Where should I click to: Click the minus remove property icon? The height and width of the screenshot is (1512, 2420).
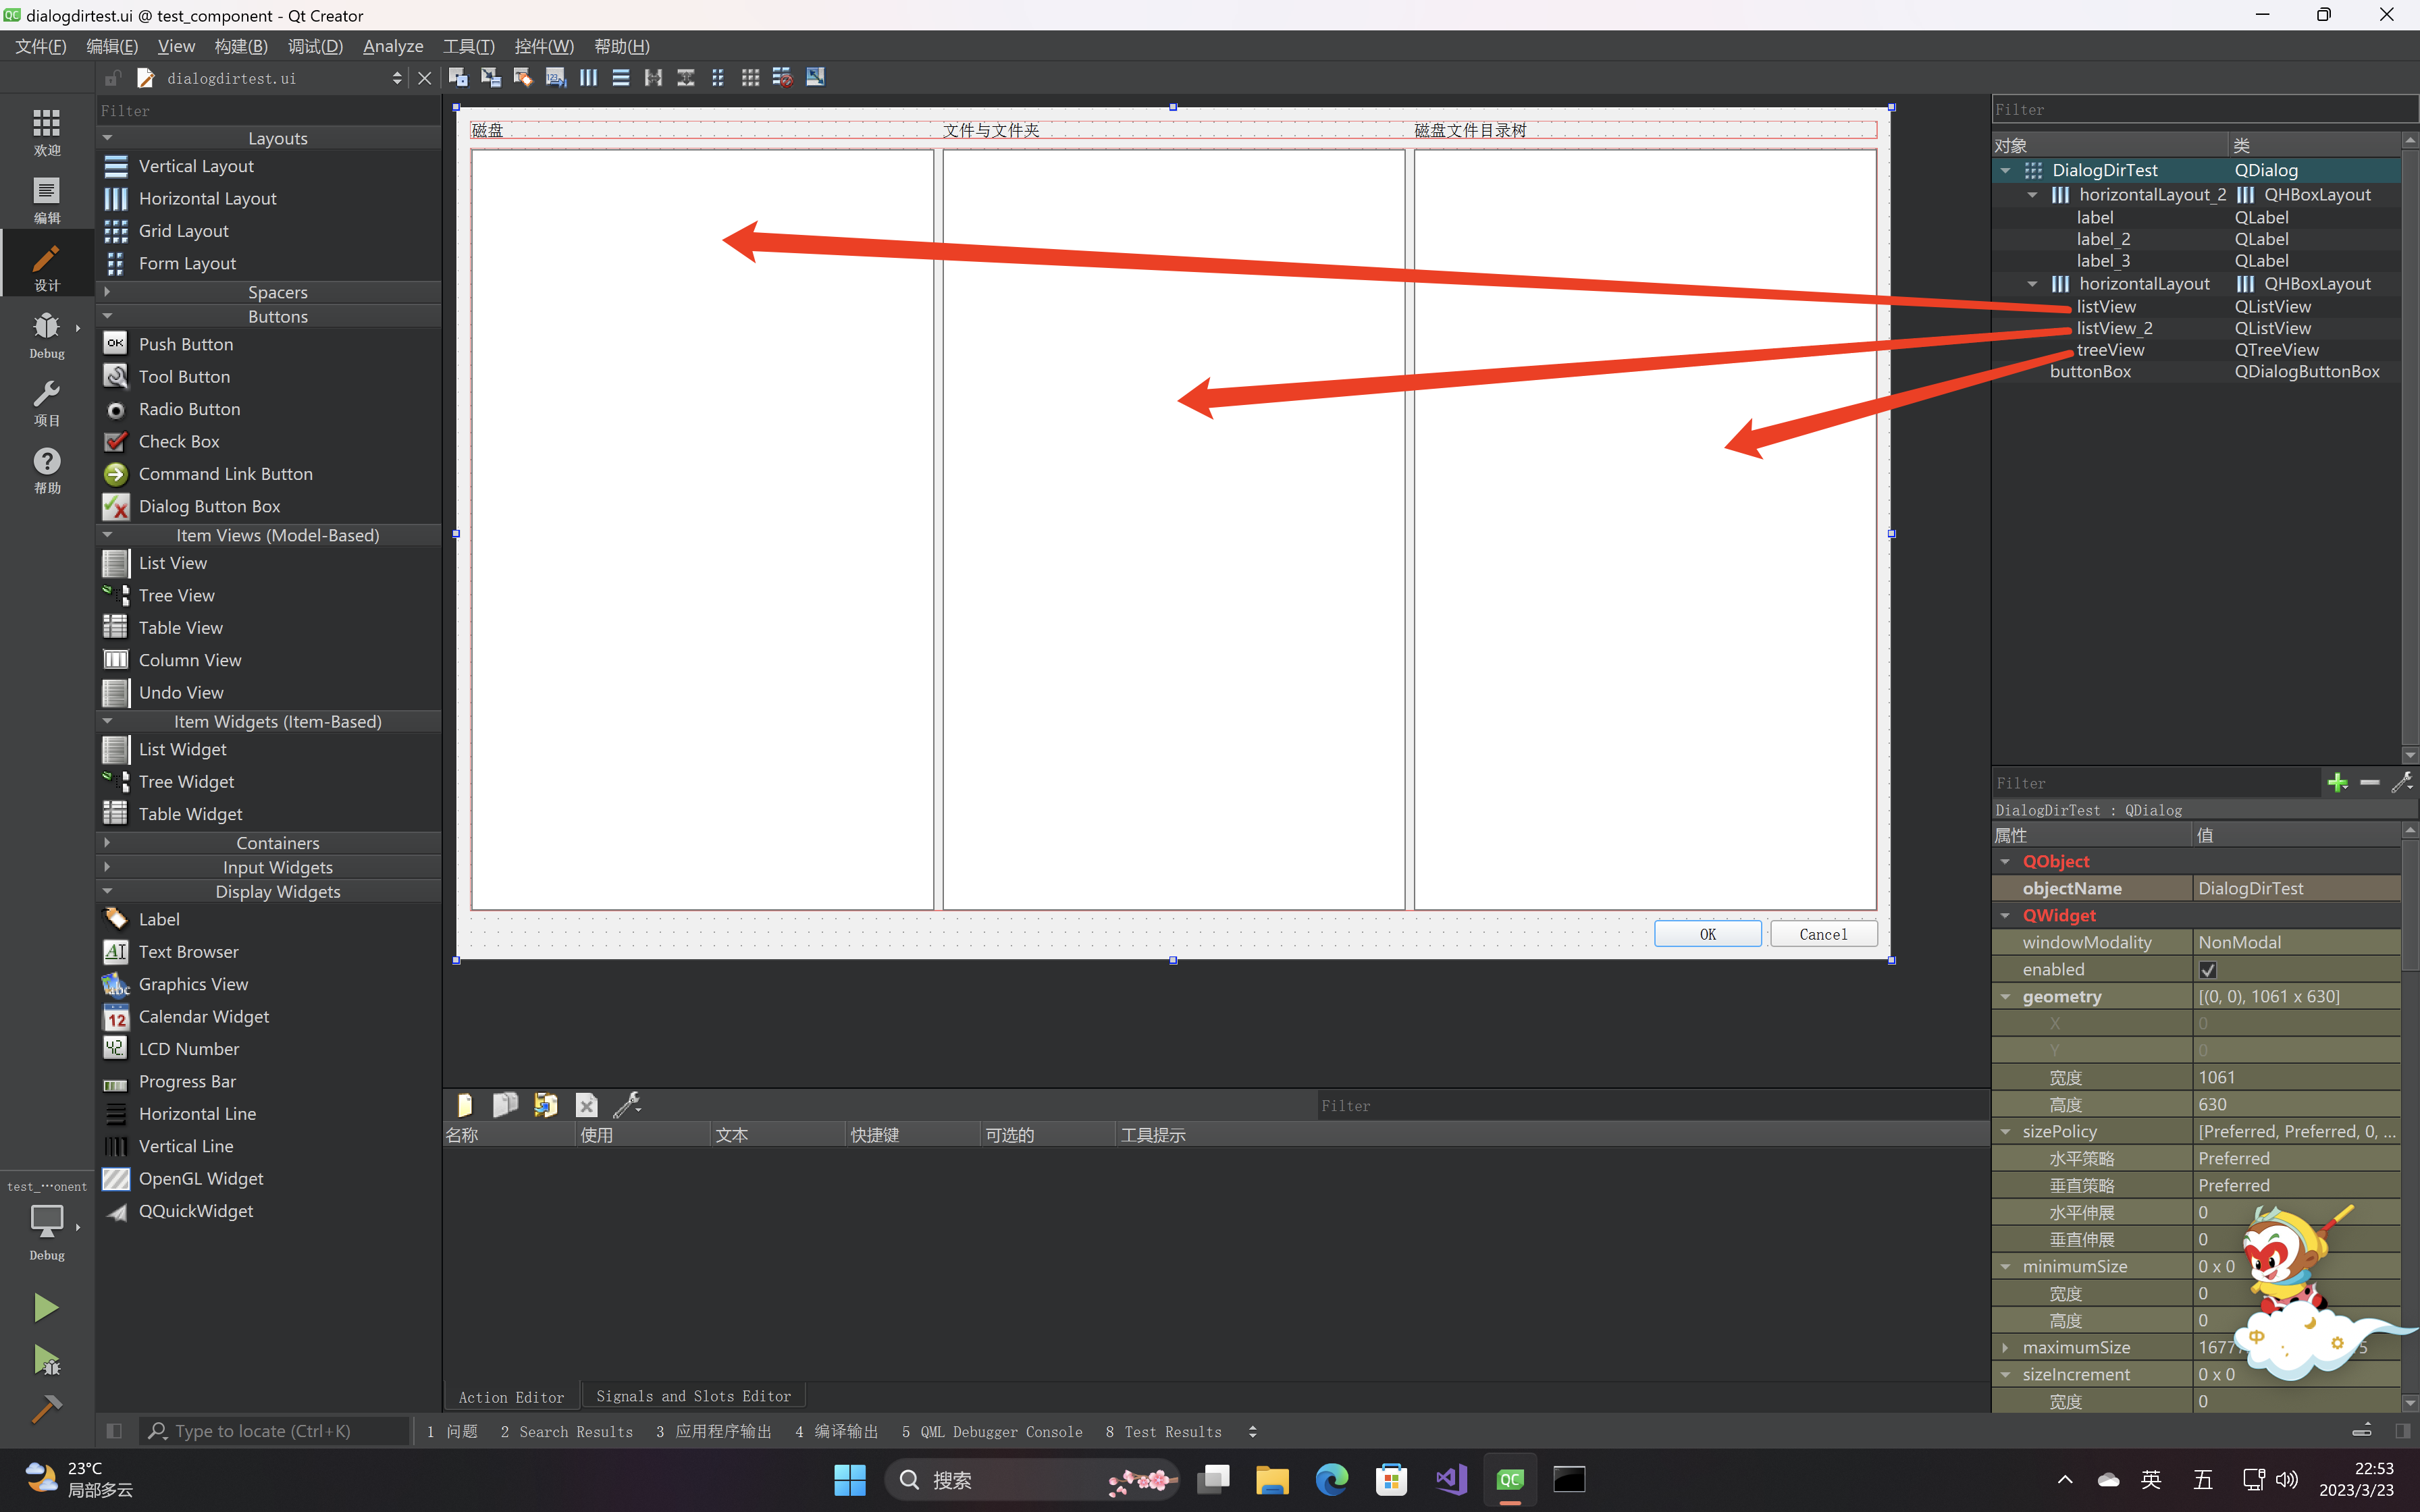[x=2369, y=783]
